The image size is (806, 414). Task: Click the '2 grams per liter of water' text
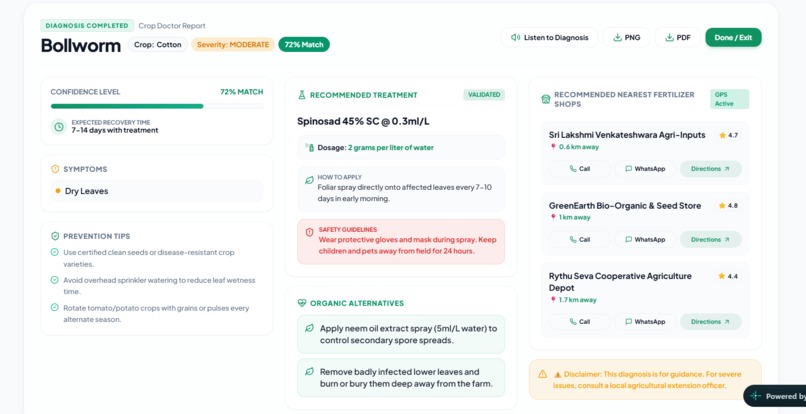pos(391,148)
